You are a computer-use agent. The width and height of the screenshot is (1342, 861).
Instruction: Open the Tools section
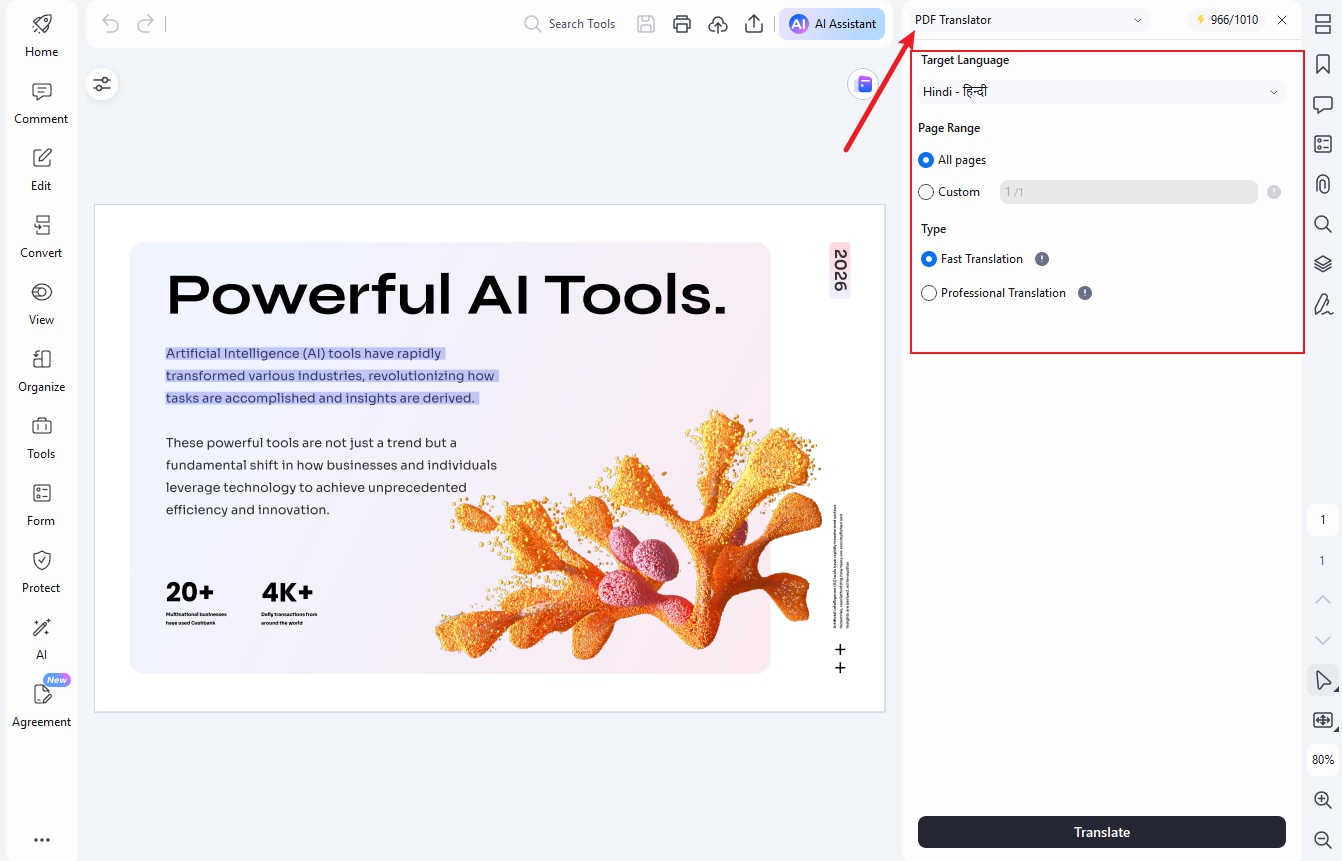pos(41,438)
